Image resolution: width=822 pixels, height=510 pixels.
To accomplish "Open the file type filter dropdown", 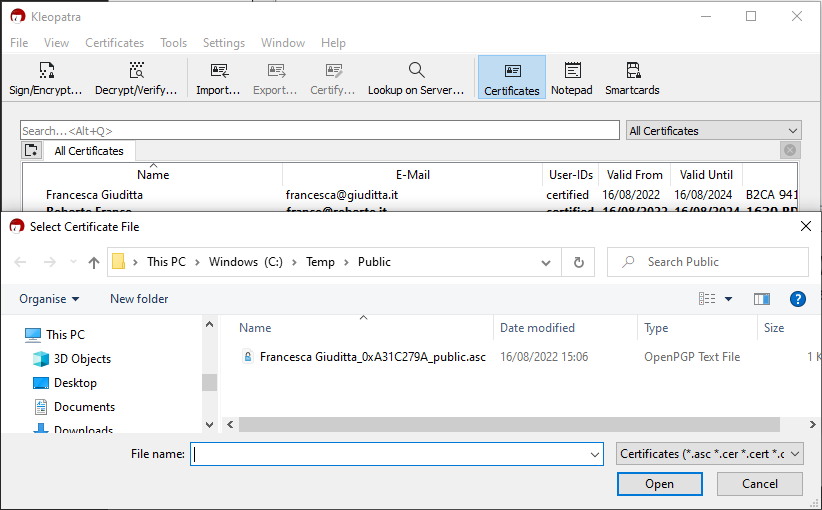I will (x=710, y=454).
